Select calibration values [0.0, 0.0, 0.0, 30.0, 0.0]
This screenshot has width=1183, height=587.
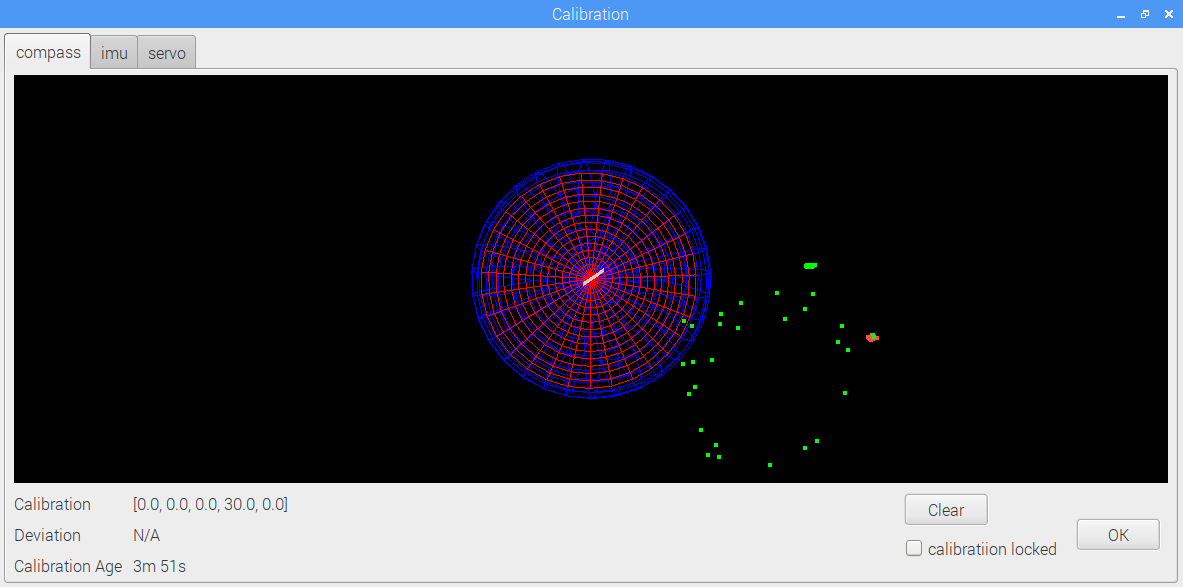pyautogui.click(x=210, y=504)
